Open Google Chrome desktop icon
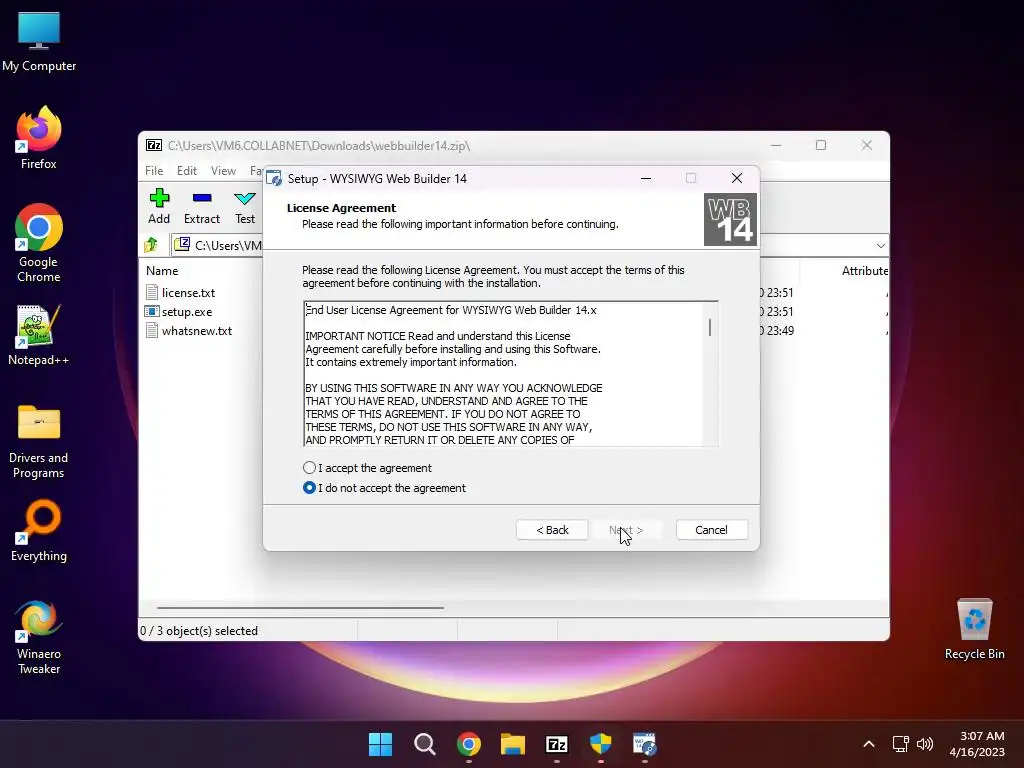 39,243
